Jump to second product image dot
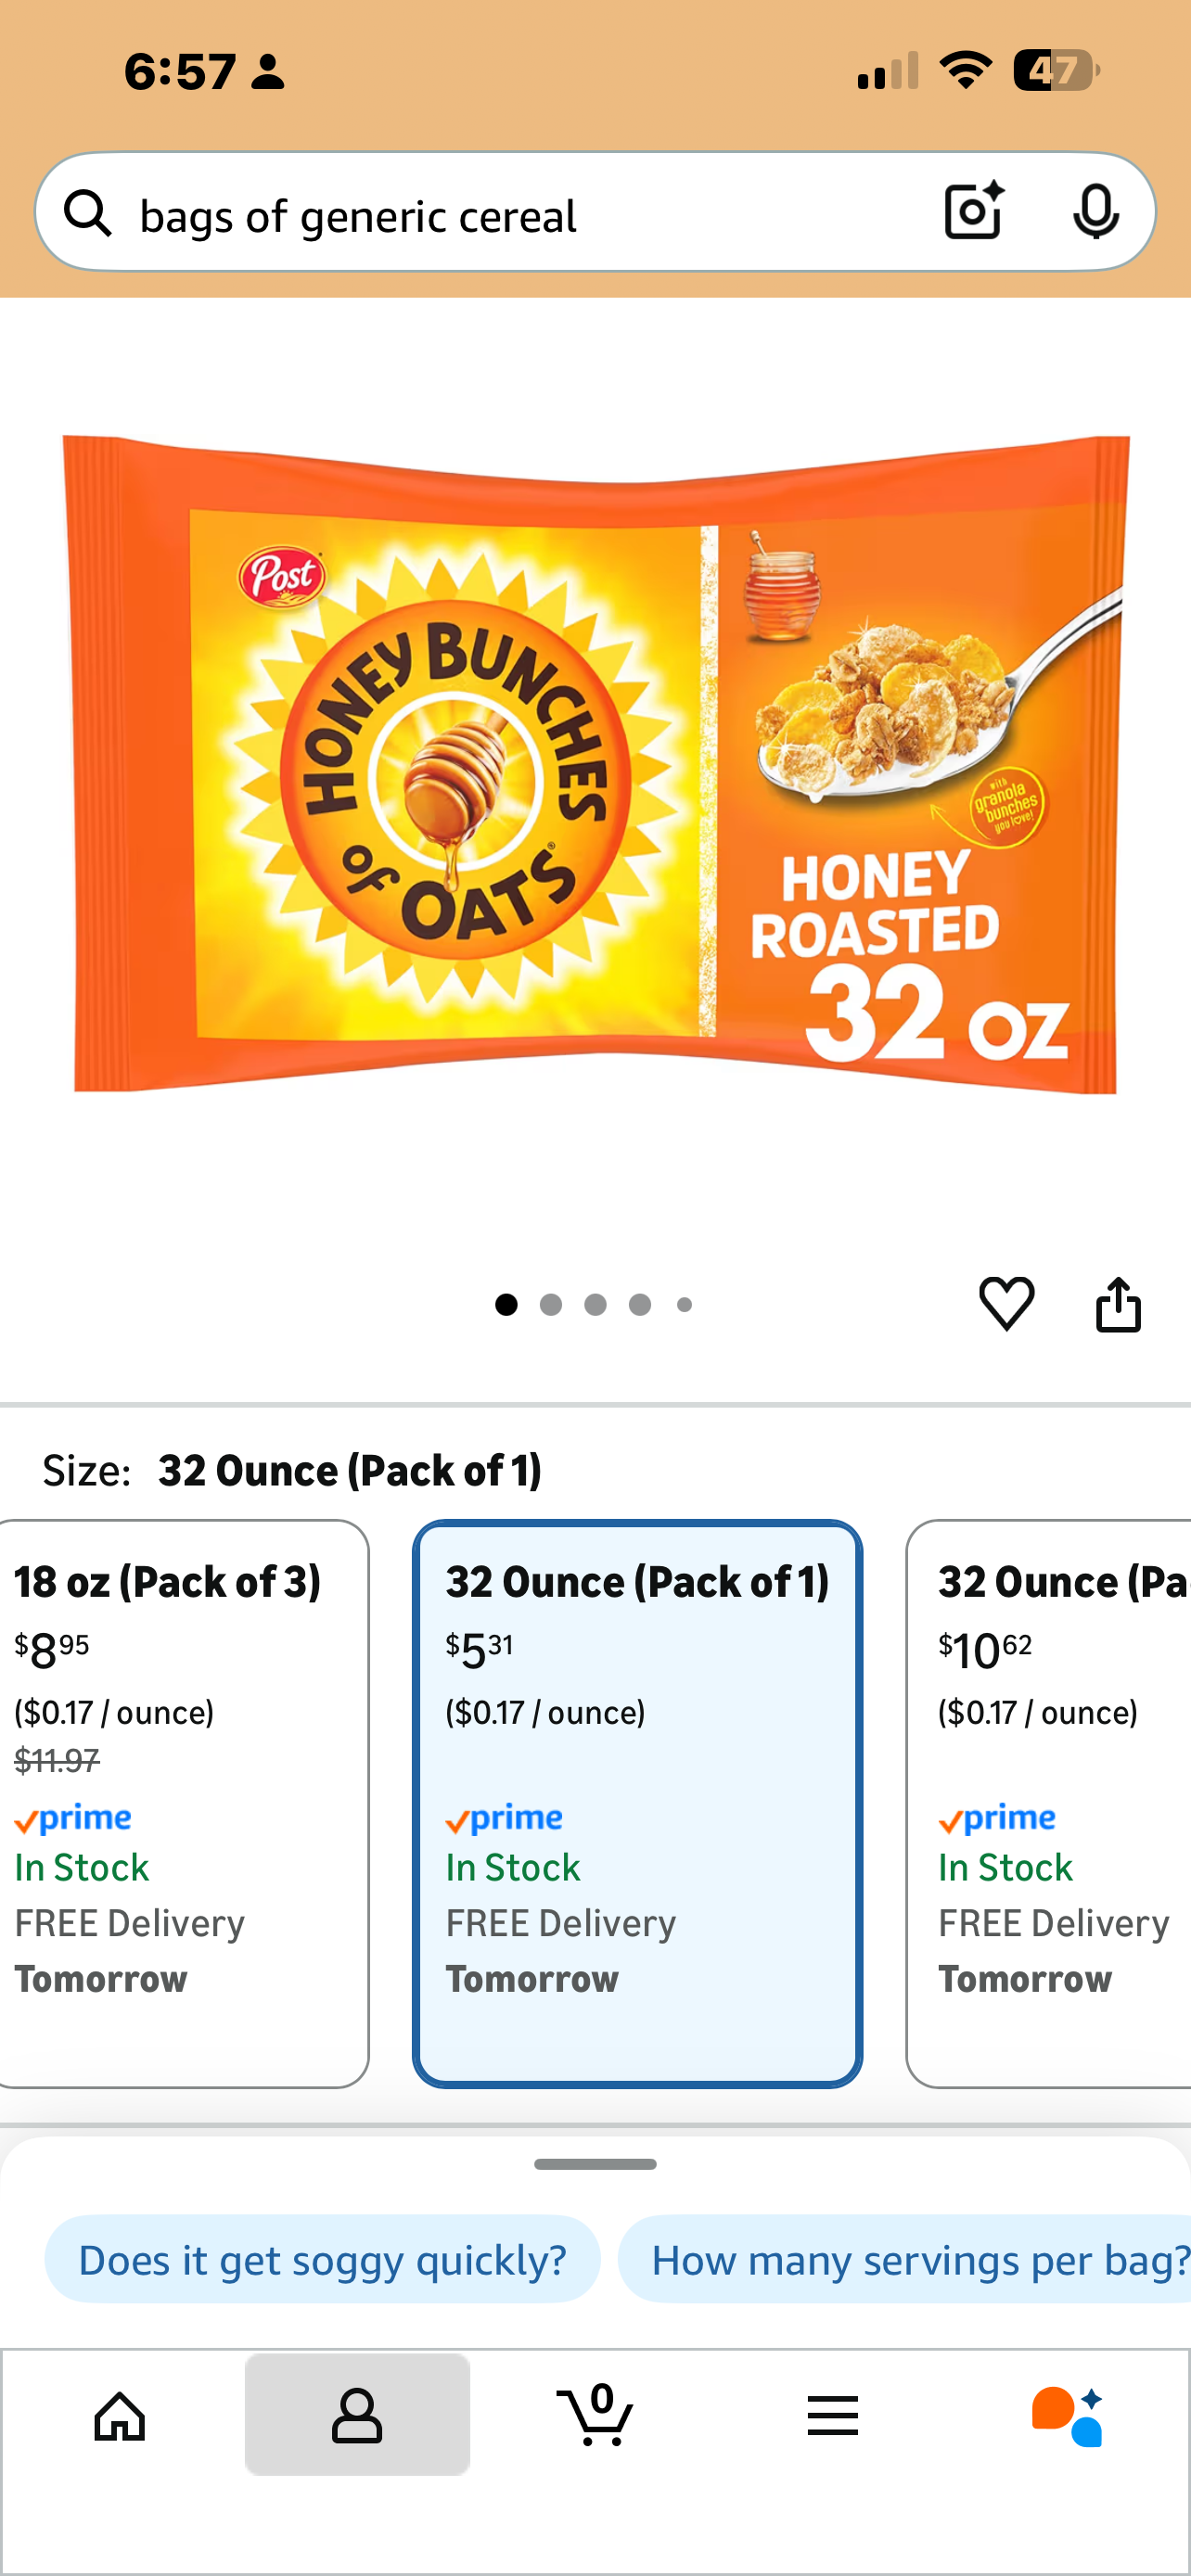The height and width of the screenshot is (2576, 1191). (x=551, y=1305)
